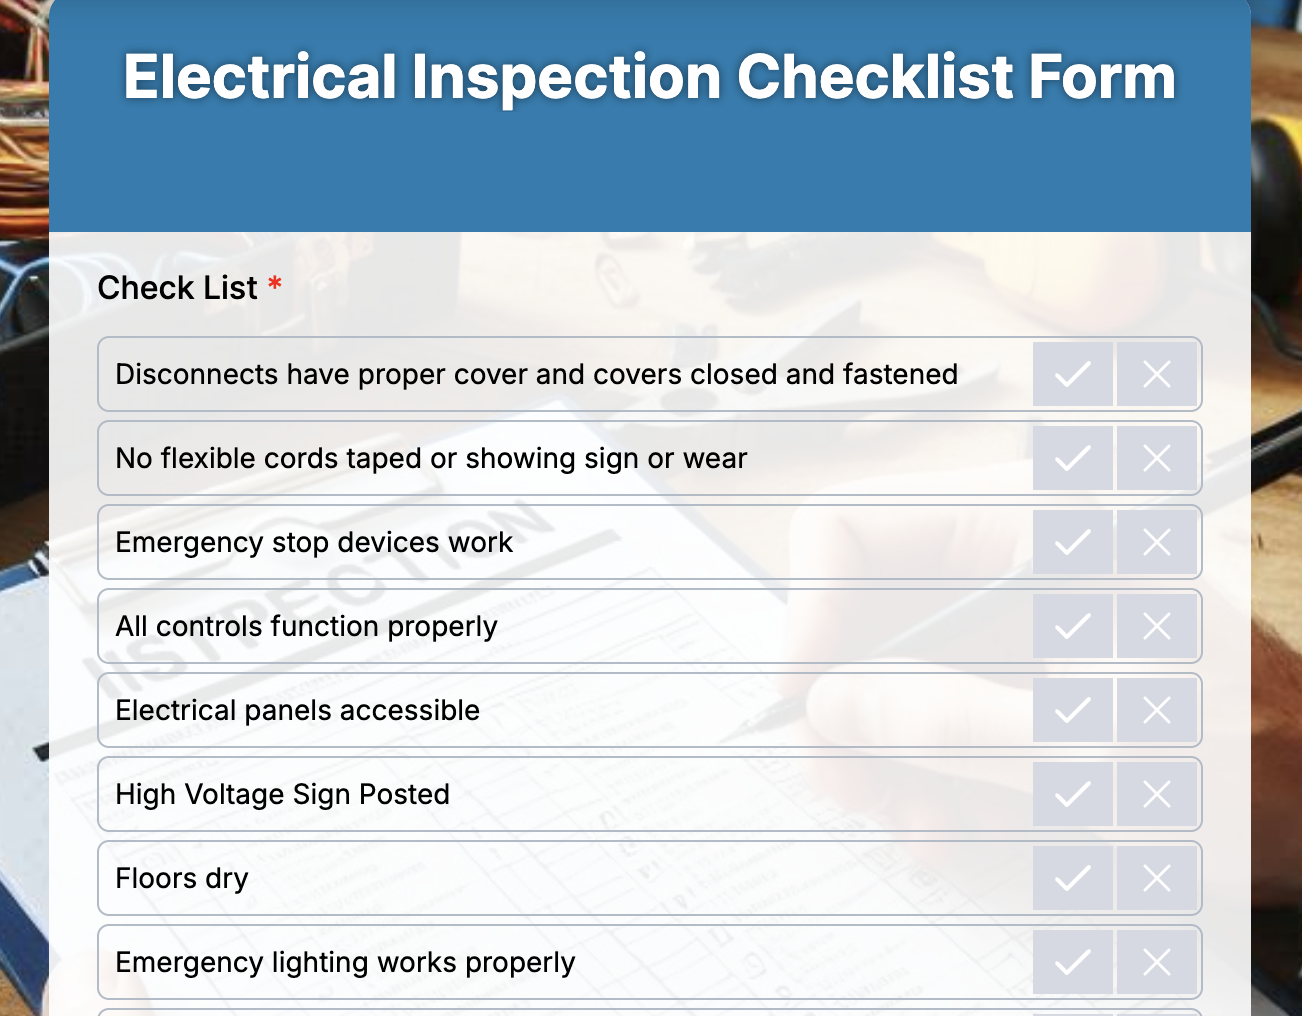
Task: Click the red asterisk next to Check List
Action: pyautogui.click(x=275, y=285)
